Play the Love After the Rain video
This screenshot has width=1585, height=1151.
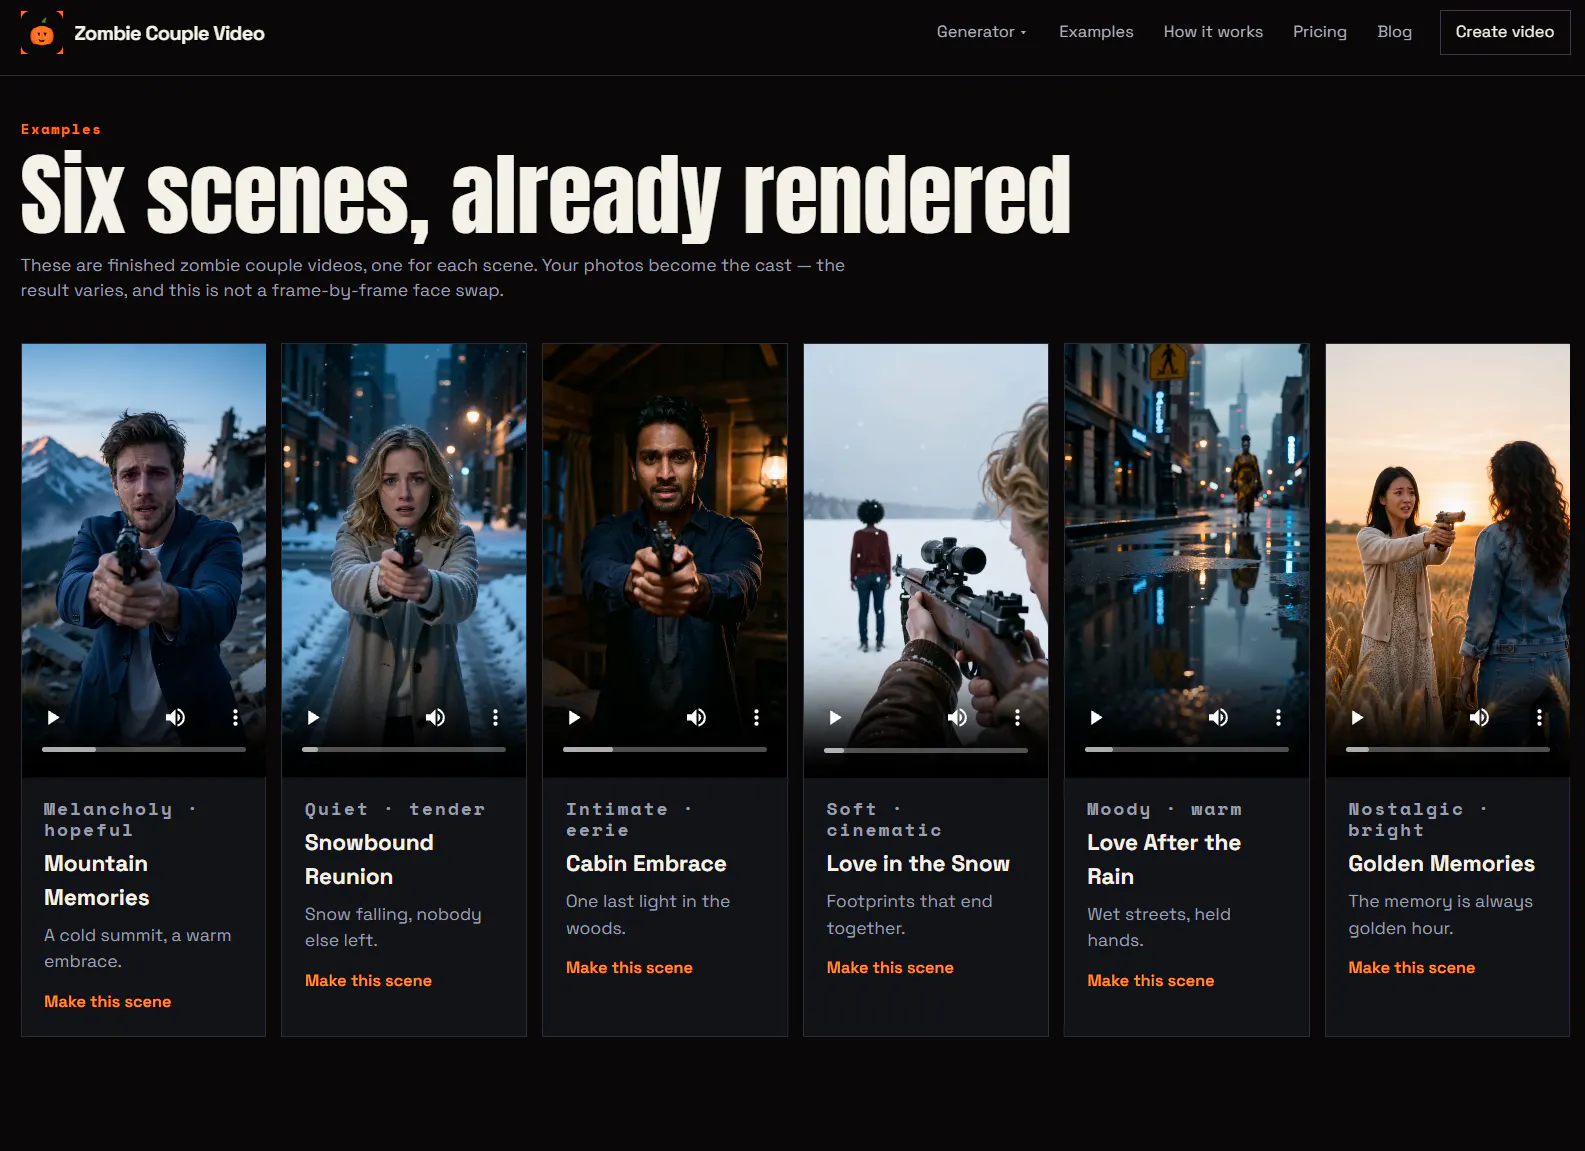pyautogui.click(x=1096, y=717)
